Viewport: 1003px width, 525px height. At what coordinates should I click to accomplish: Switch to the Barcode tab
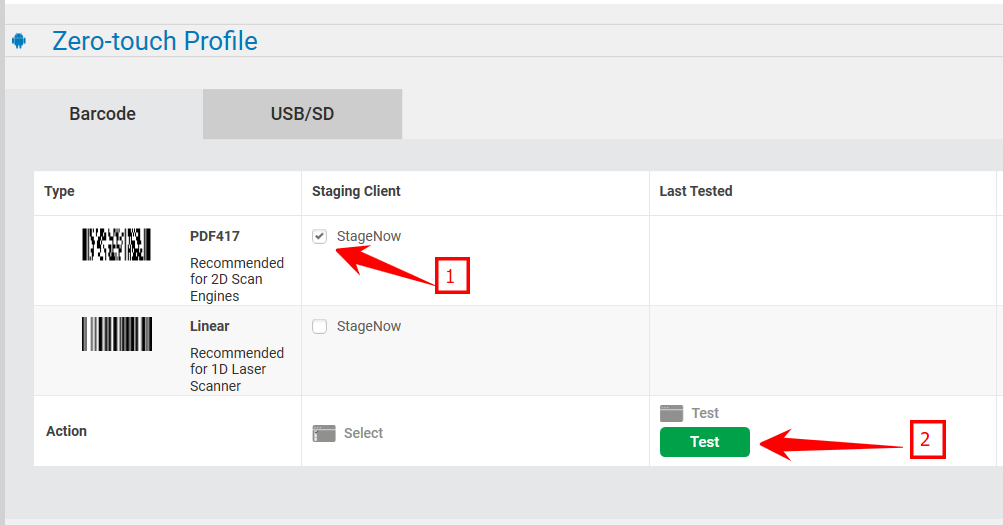click(x=102, y=114)
